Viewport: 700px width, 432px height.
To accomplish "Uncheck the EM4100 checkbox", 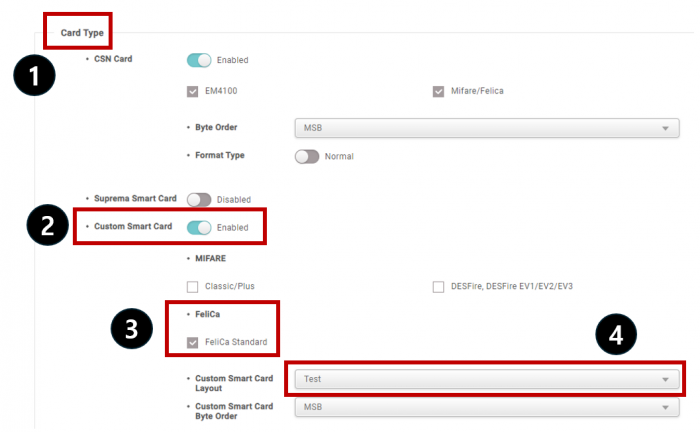I will 193,92.
